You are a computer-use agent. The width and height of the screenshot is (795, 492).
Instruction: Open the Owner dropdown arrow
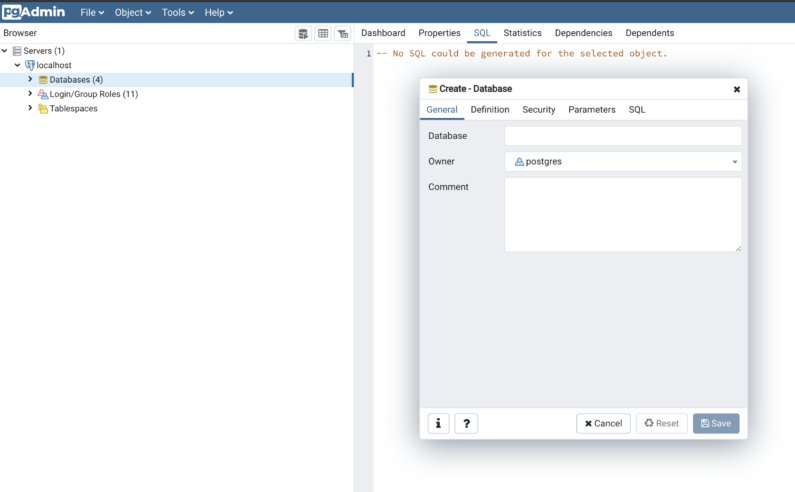(x=735, y=162)
